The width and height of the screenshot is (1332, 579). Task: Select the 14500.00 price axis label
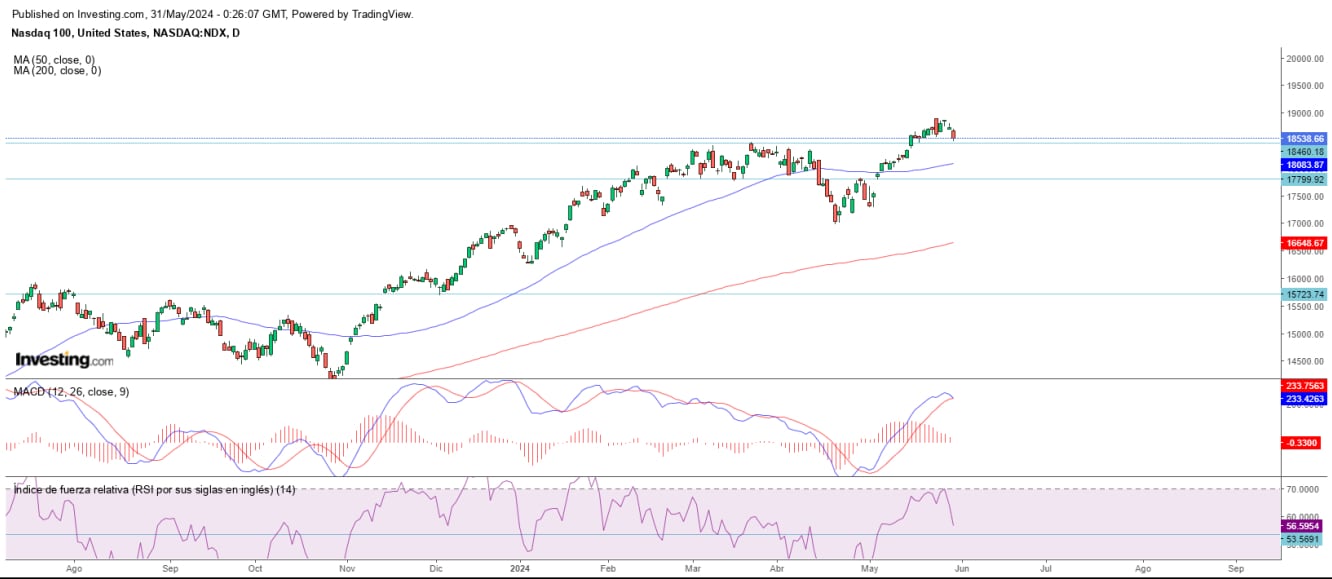coord(1305,362)
